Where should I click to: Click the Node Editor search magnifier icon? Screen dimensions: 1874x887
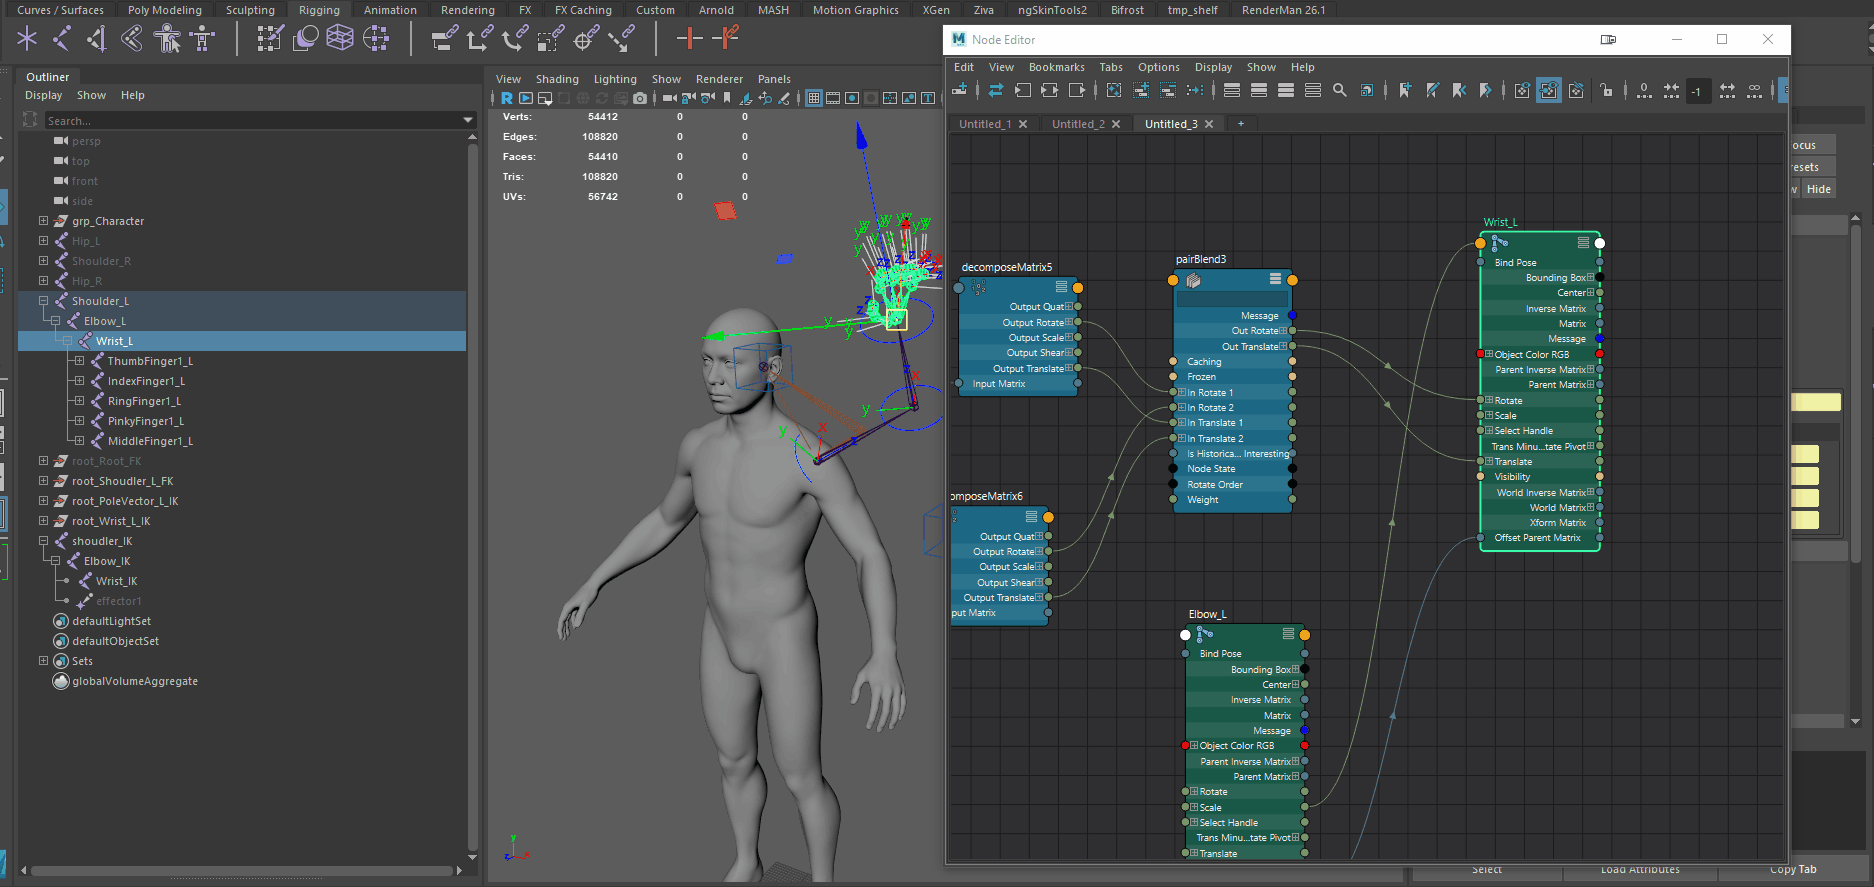coord(1340,90)
